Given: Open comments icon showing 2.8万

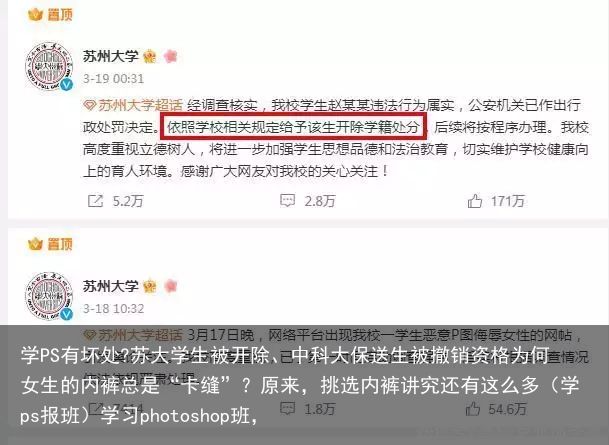Looking at the screenshot, I should (288, 201).
